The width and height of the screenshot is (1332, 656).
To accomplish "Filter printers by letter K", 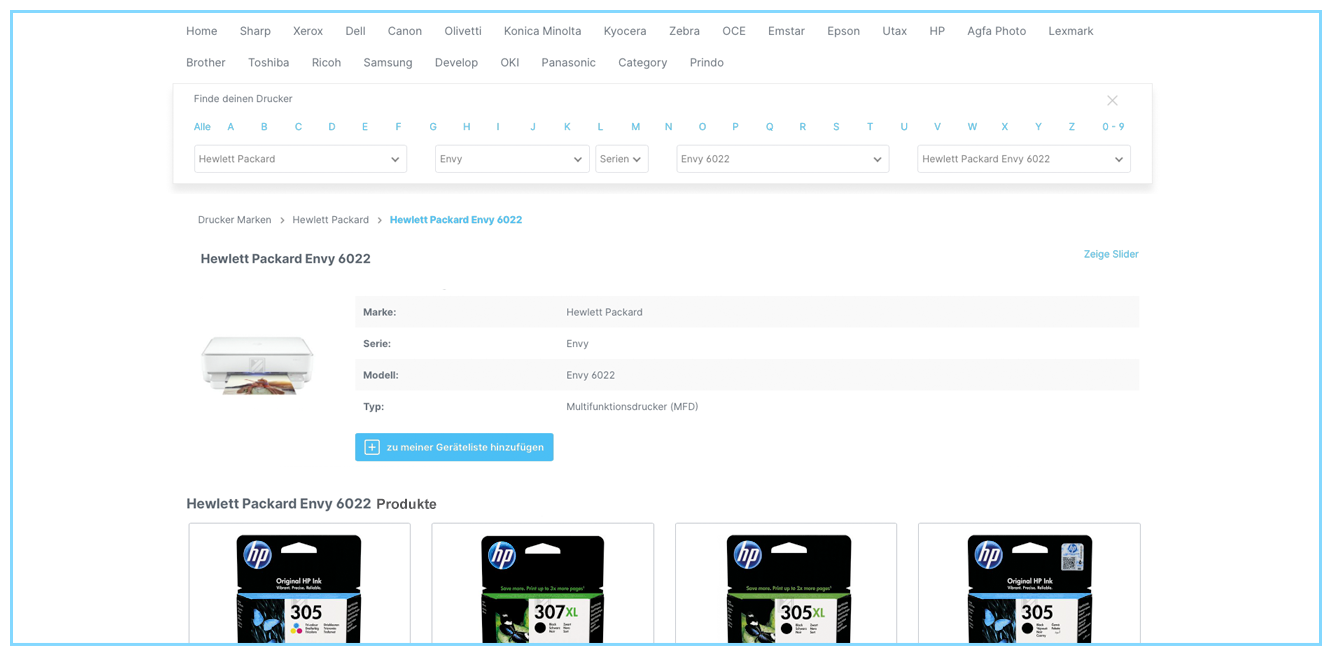I will tap(567, 127).
